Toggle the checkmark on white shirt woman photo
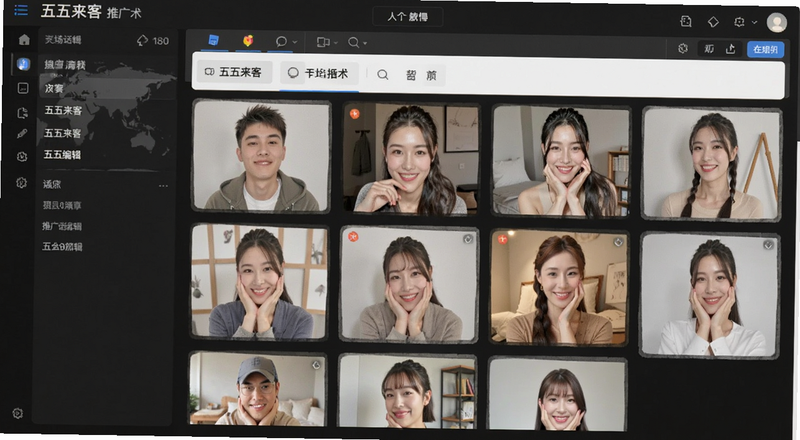This screenshot has width=800, height=440. (768, 245)
